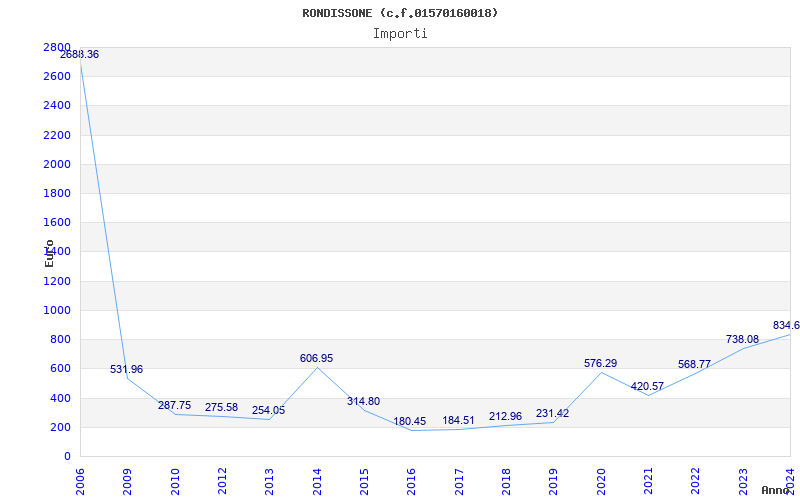Click the x-axis year 2013
The height and width of the screenshot is (500, 800).
point(270,482)
